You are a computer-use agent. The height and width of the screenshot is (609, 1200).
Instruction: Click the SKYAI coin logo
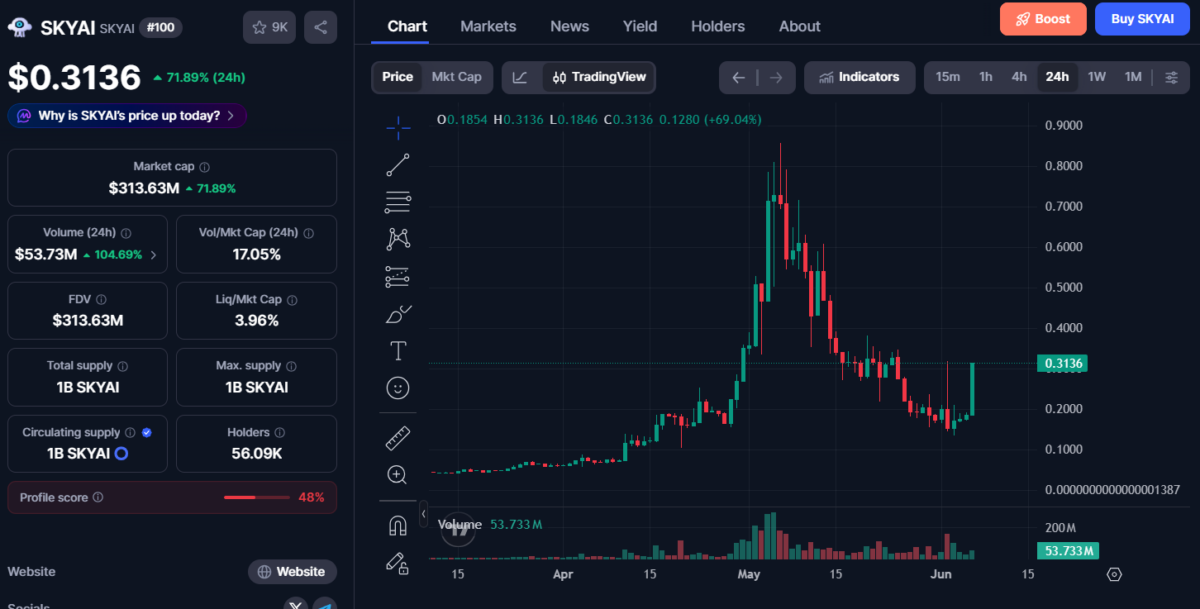[20, 27]
